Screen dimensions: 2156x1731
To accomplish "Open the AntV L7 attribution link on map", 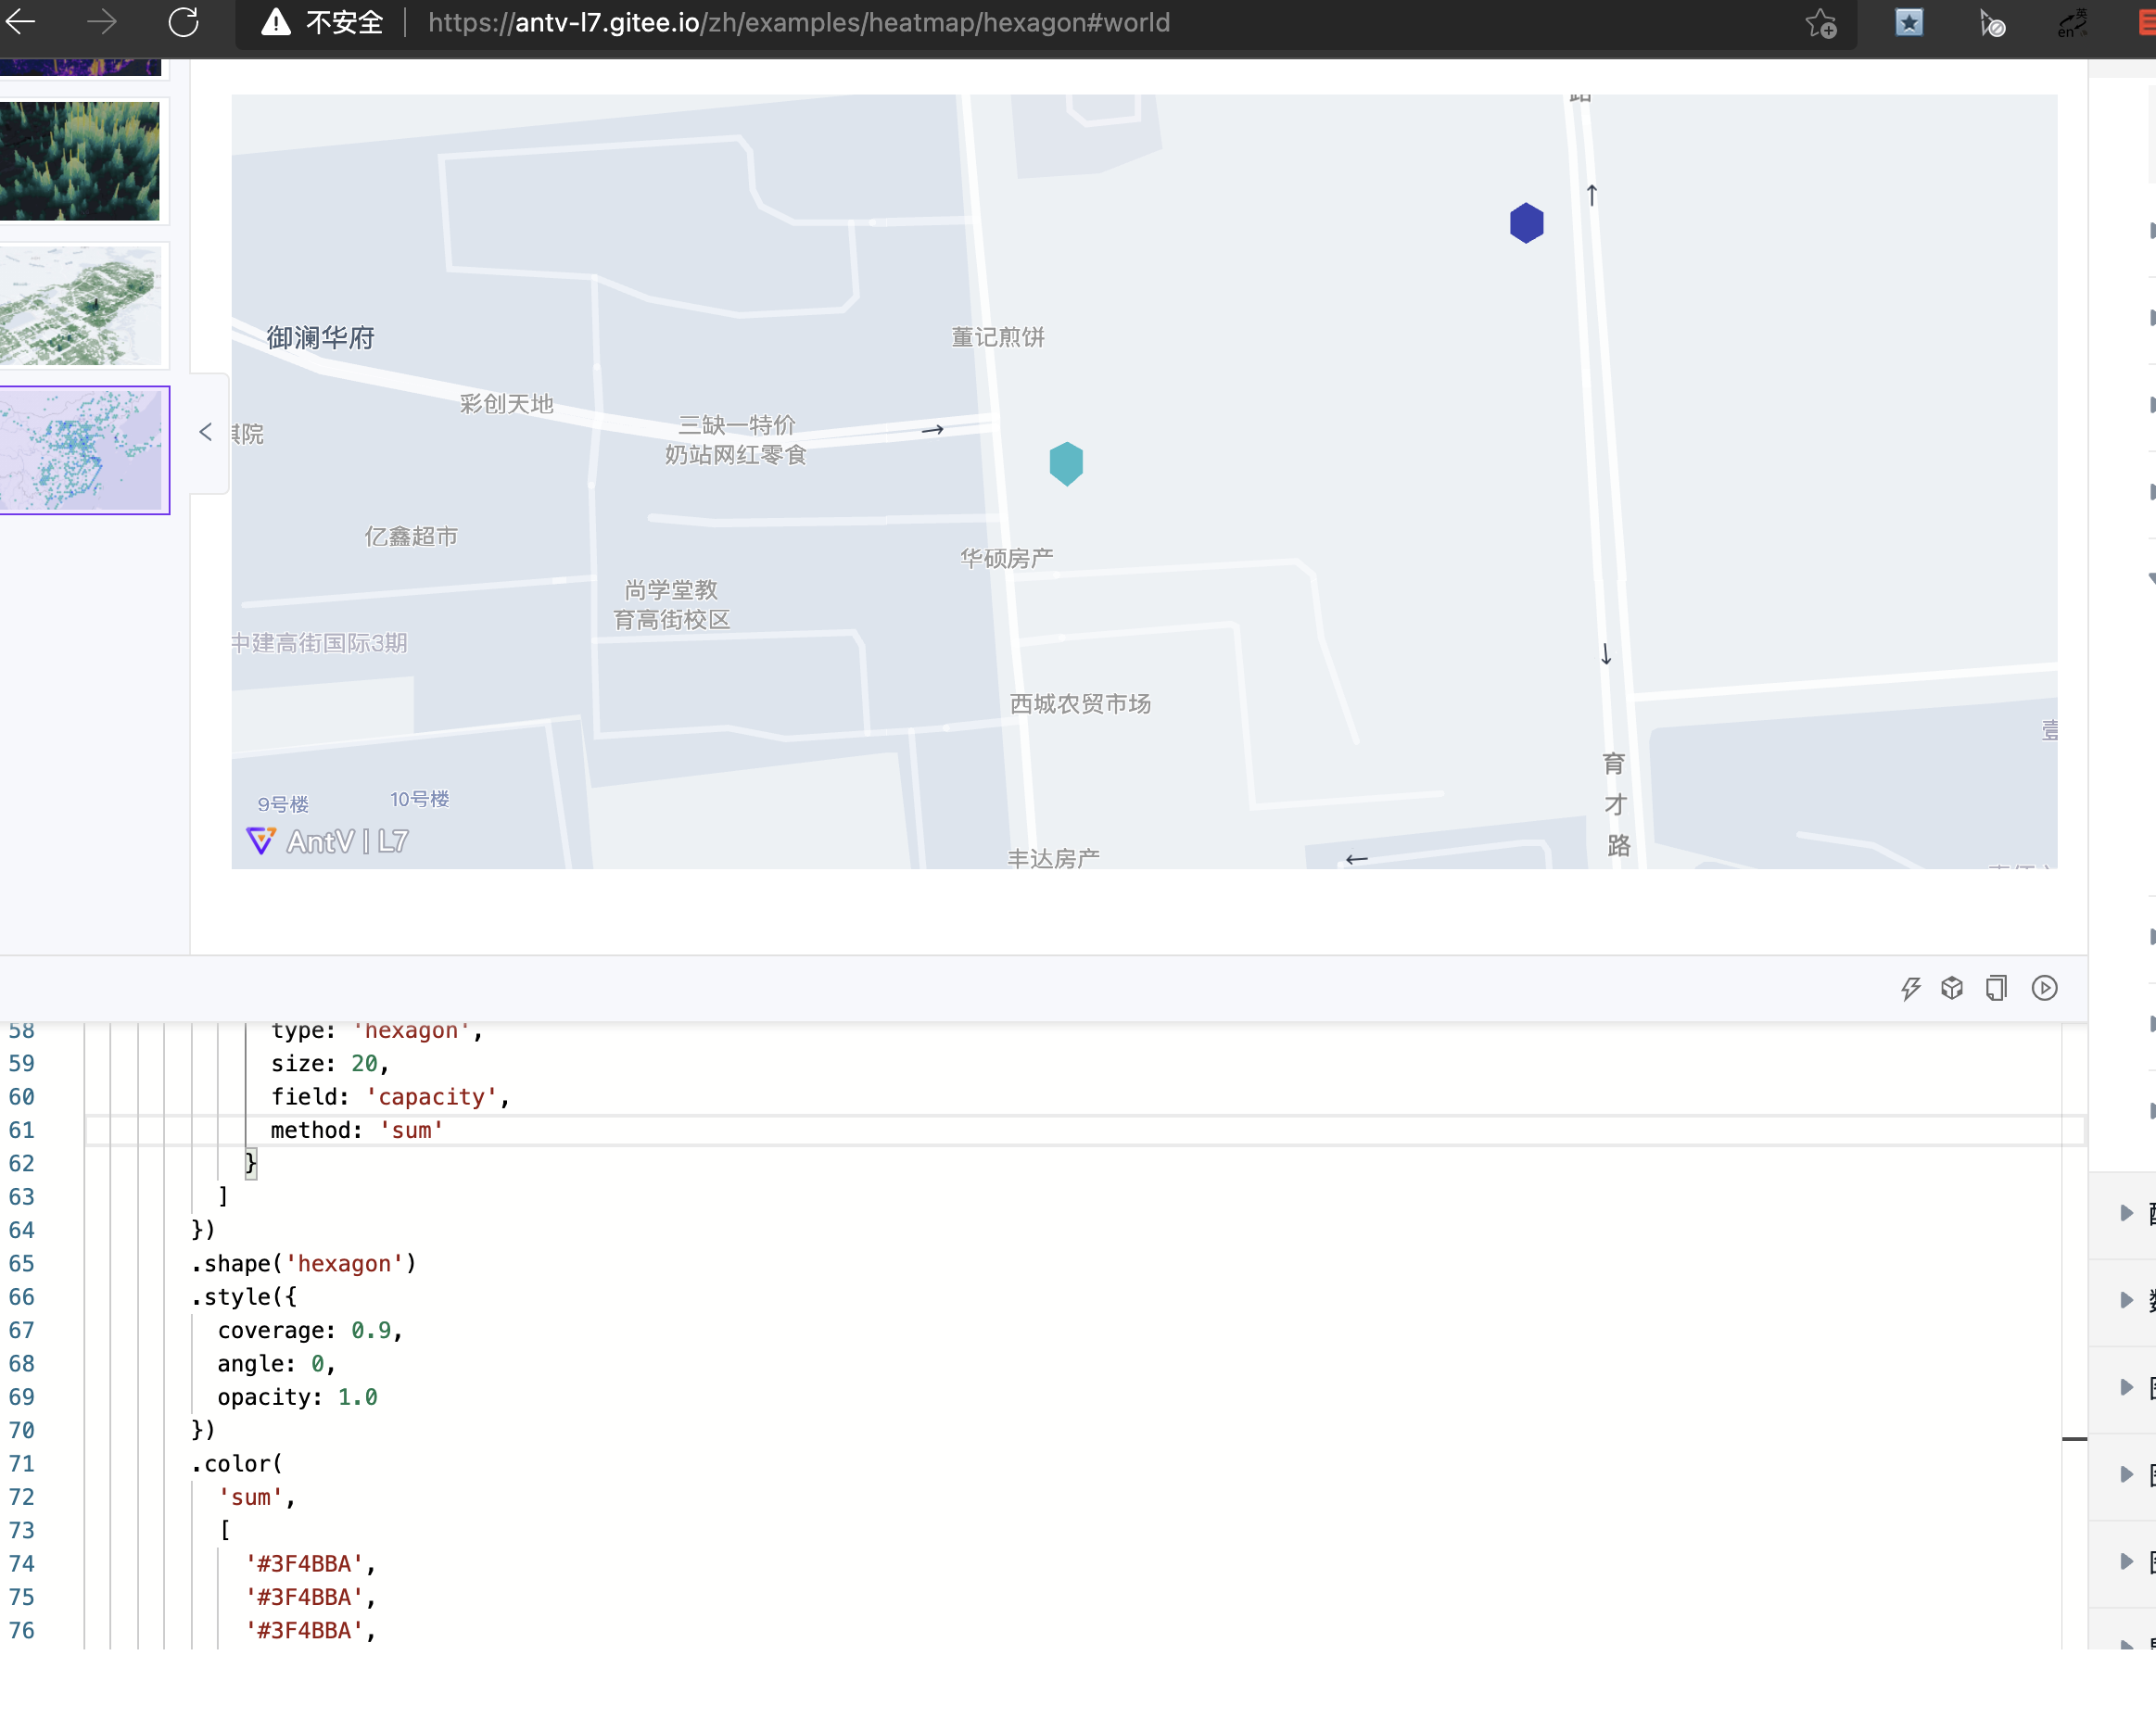I will [x=327, y=841].
